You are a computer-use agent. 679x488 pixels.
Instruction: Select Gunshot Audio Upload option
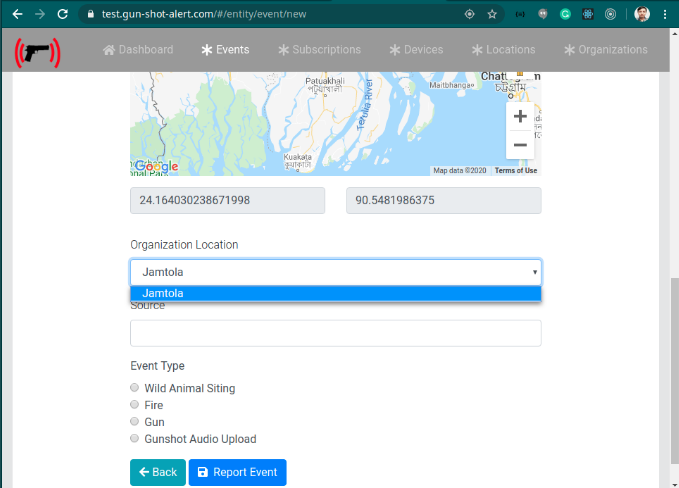(135, 439)
